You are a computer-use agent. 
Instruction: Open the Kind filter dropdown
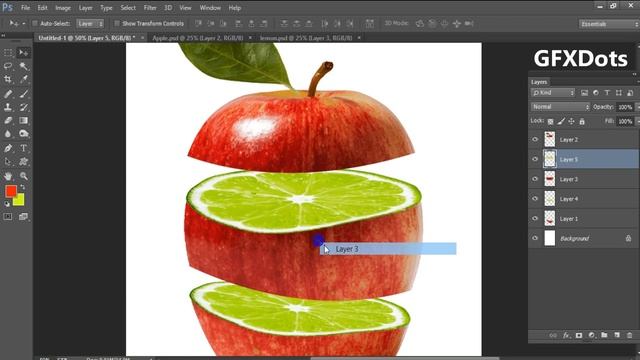(x=553, y=93)
